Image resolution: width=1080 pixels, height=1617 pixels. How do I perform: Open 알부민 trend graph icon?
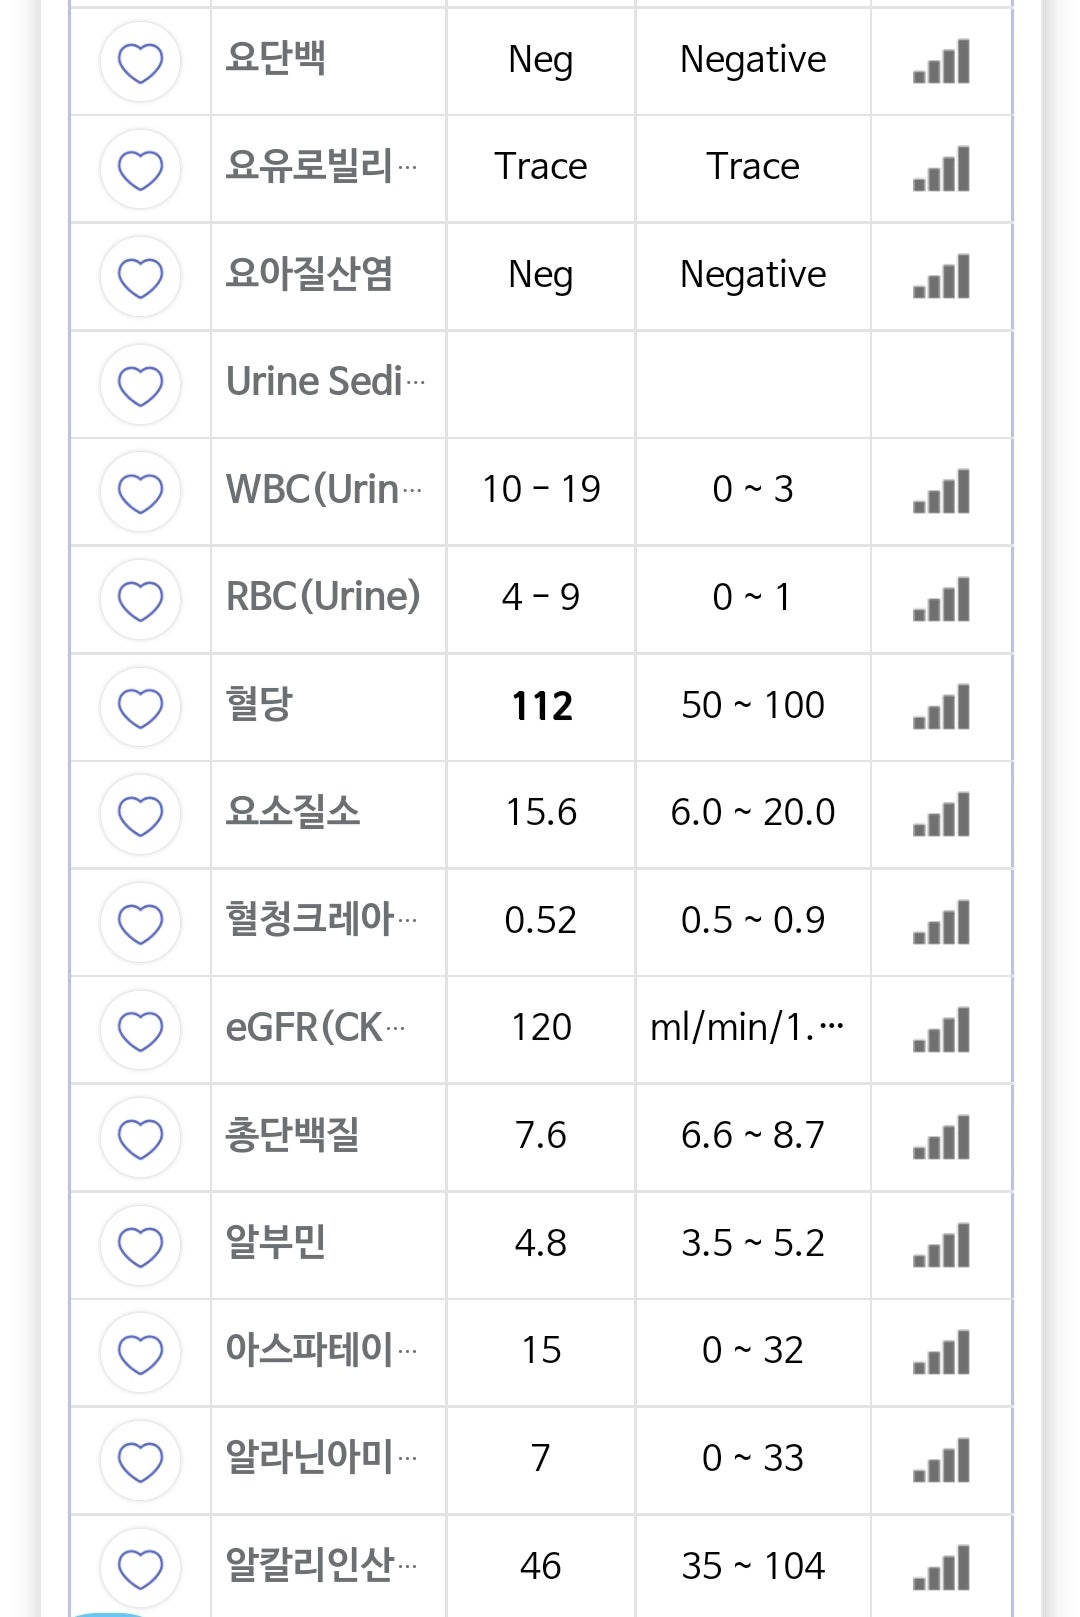pos(941,1245)
